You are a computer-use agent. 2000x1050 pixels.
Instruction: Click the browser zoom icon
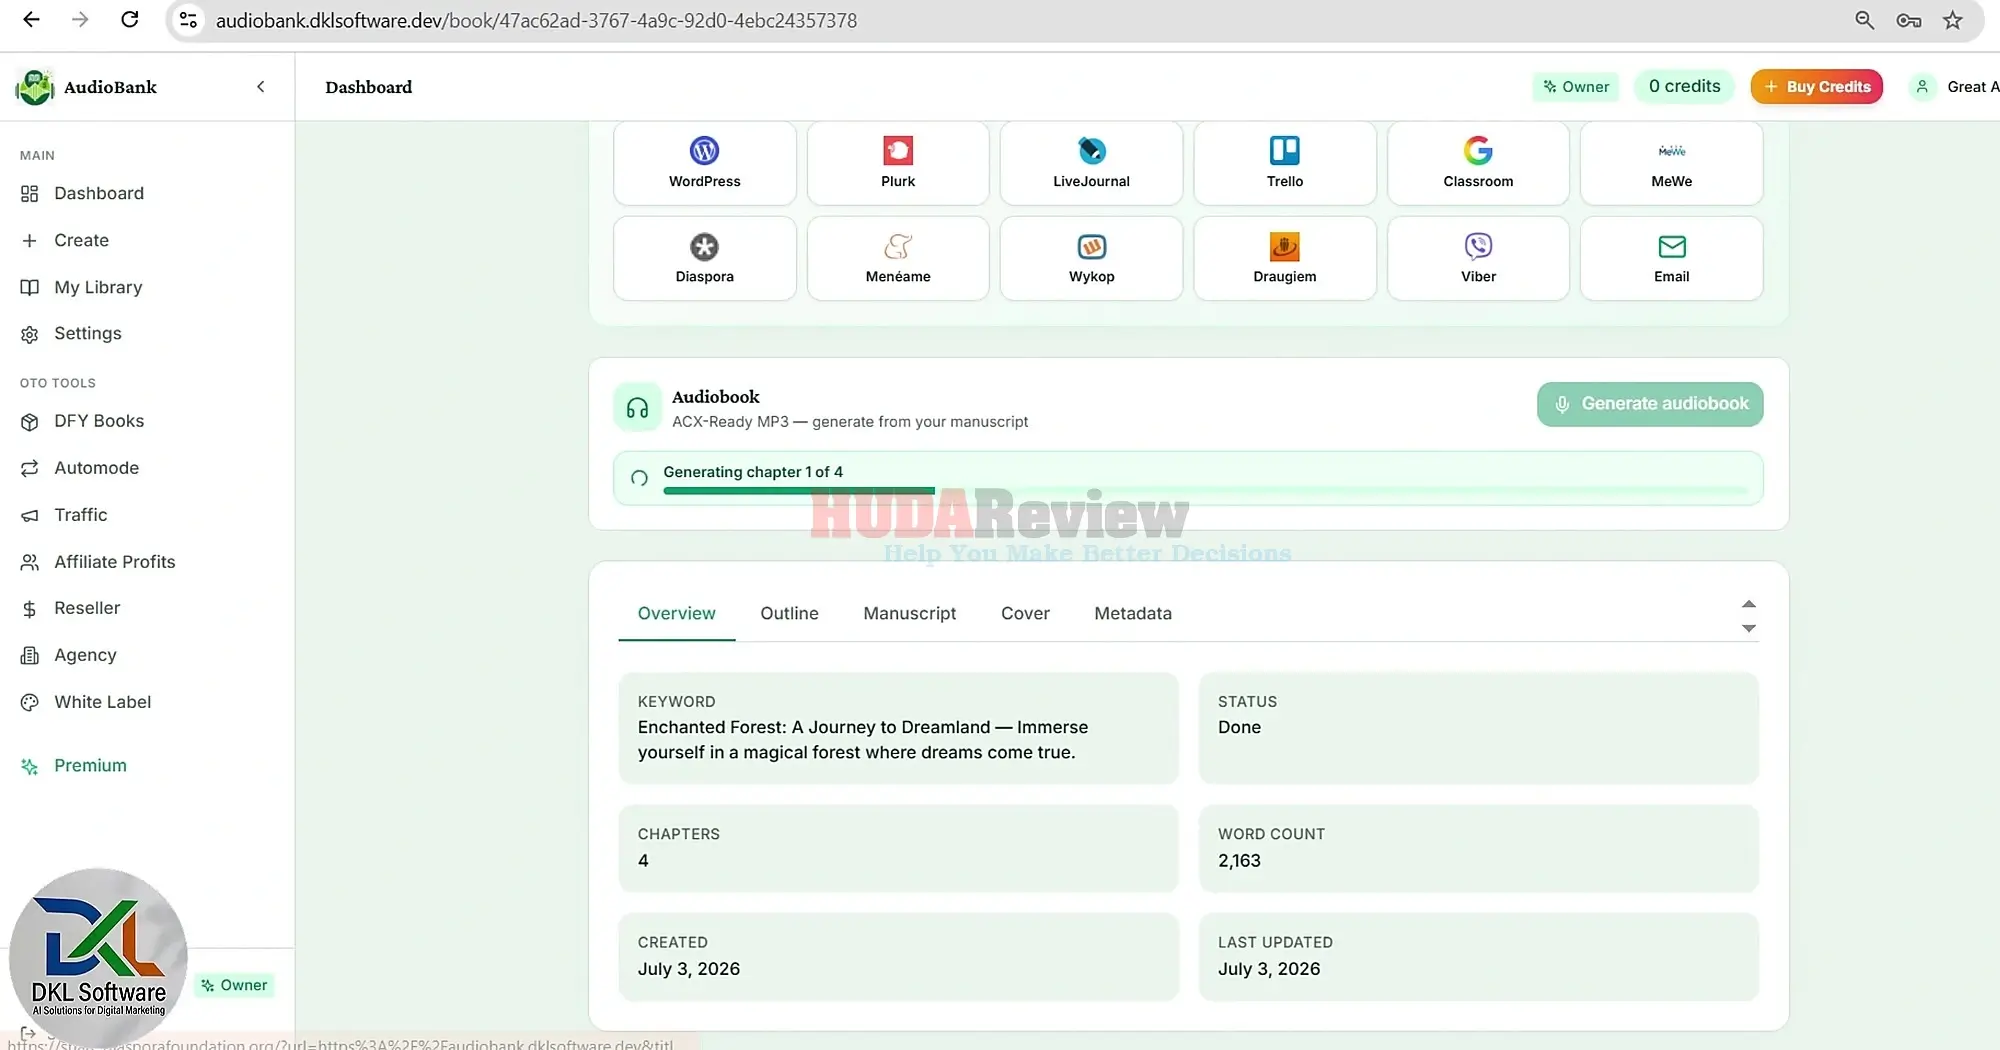click(x=1864, y=20)
